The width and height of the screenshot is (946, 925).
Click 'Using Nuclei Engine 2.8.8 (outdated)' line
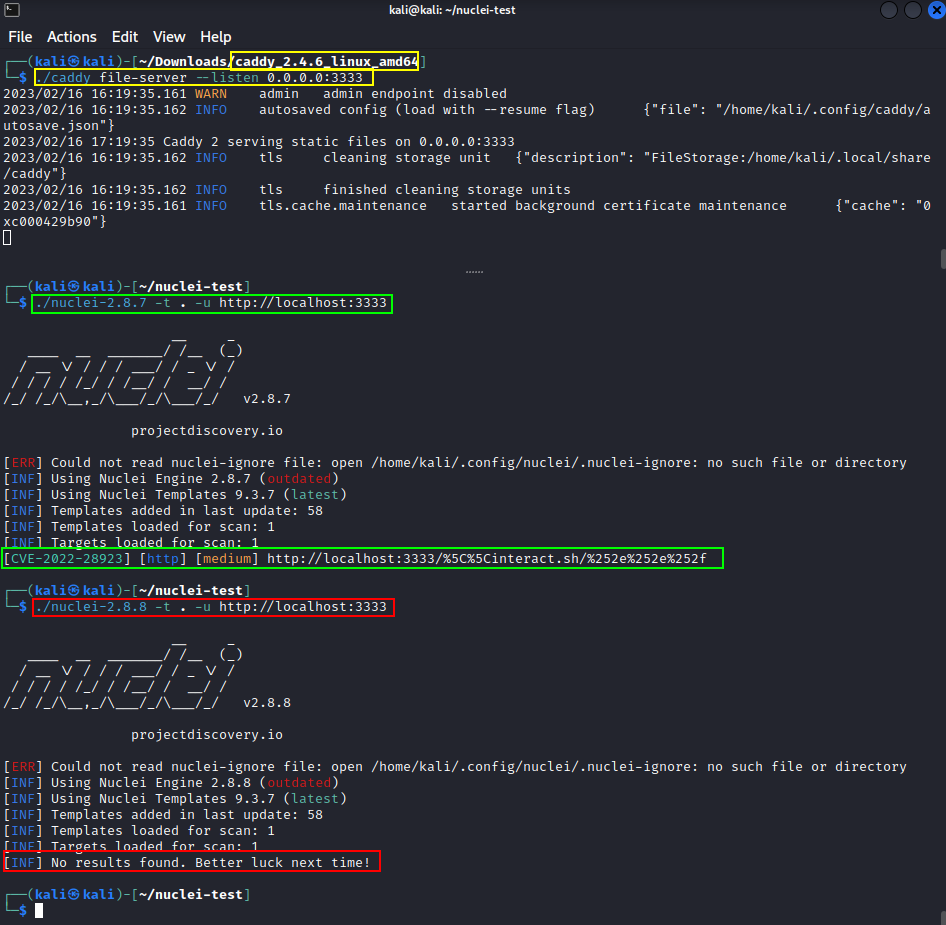point(171,783)
